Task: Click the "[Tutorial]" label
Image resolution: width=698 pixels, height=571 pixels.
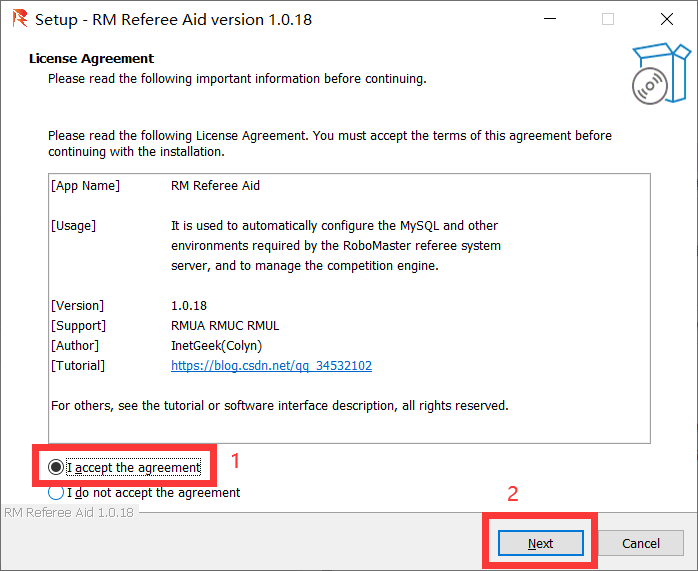Action: pyautogui.click(x=78, y=366)
